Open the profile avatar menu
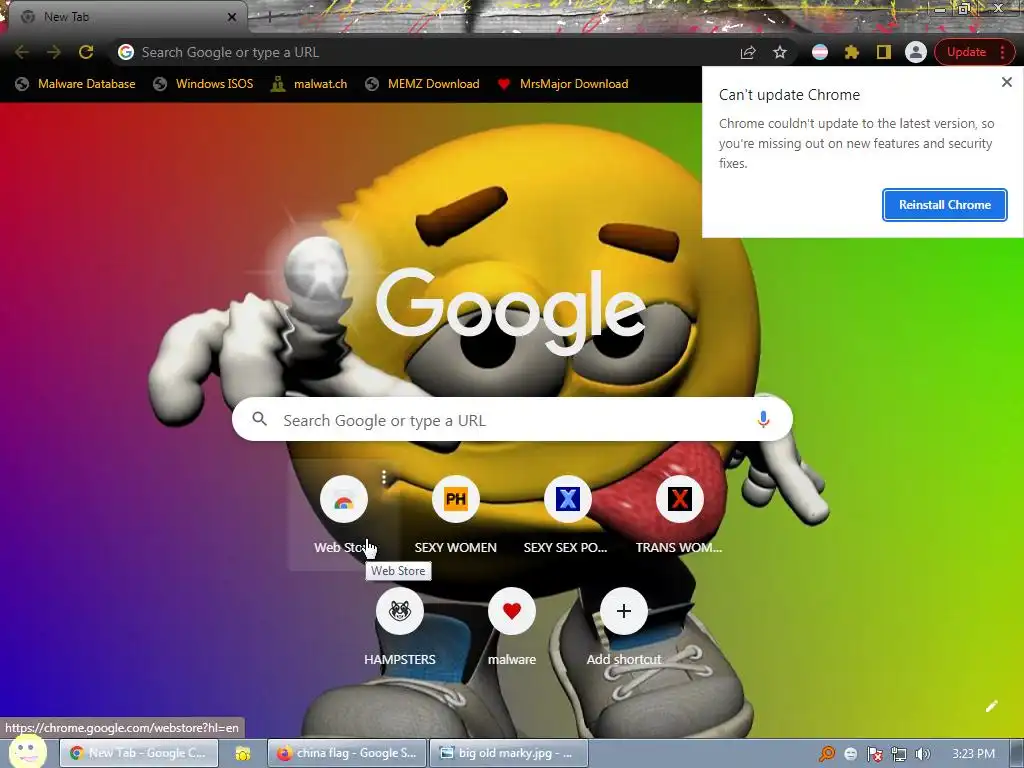 tap(916, 52)
